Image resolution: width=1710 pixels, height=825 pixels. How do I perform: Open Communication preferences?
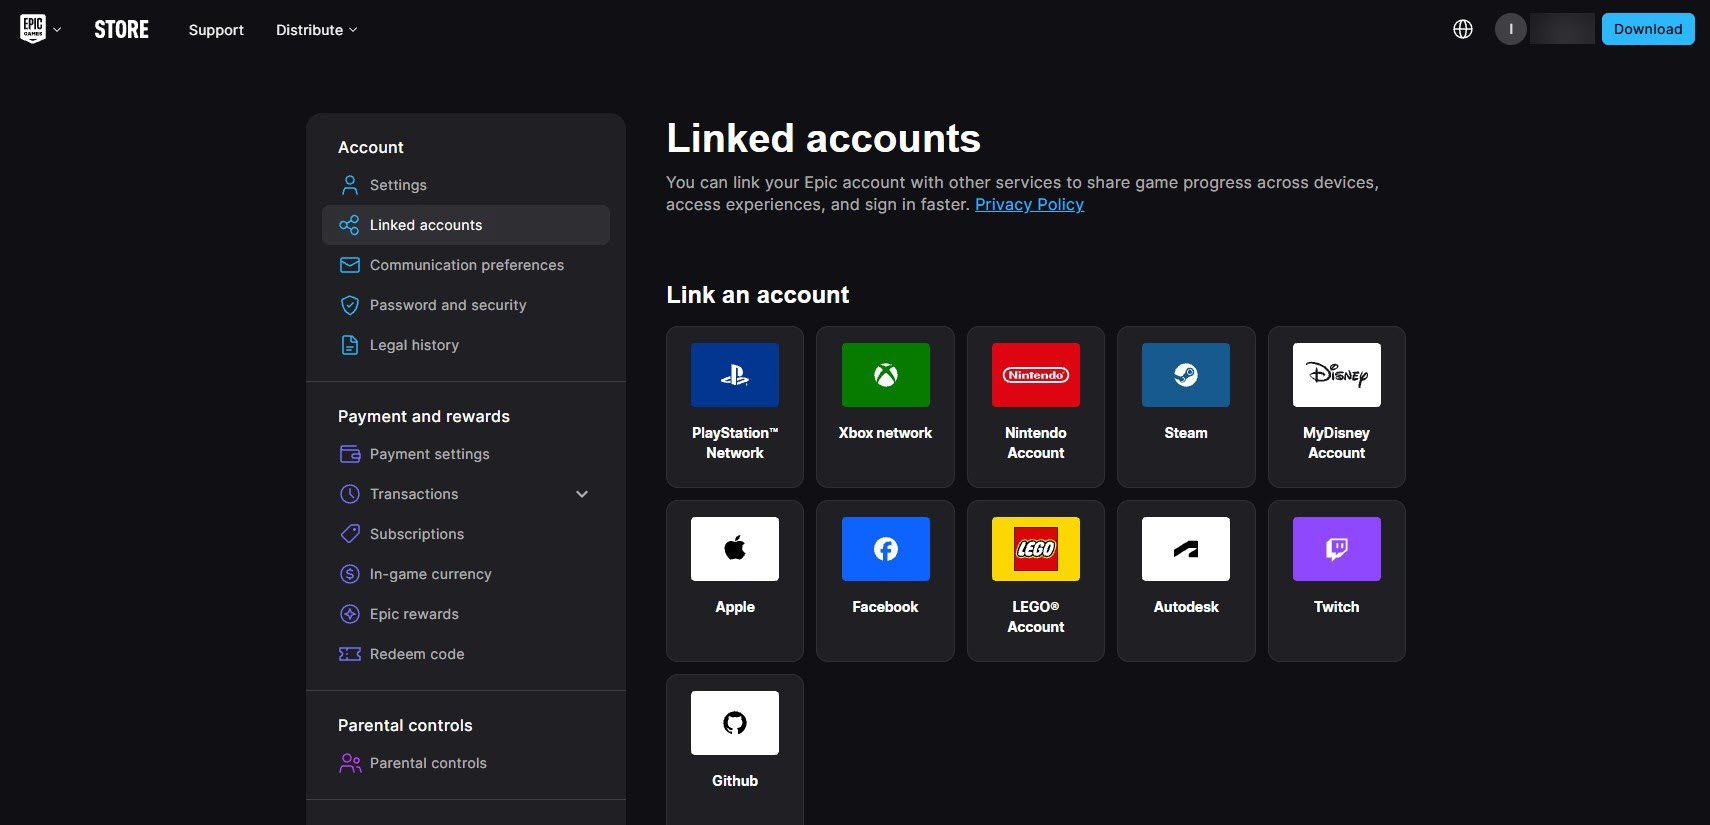(x=466, y=265)
